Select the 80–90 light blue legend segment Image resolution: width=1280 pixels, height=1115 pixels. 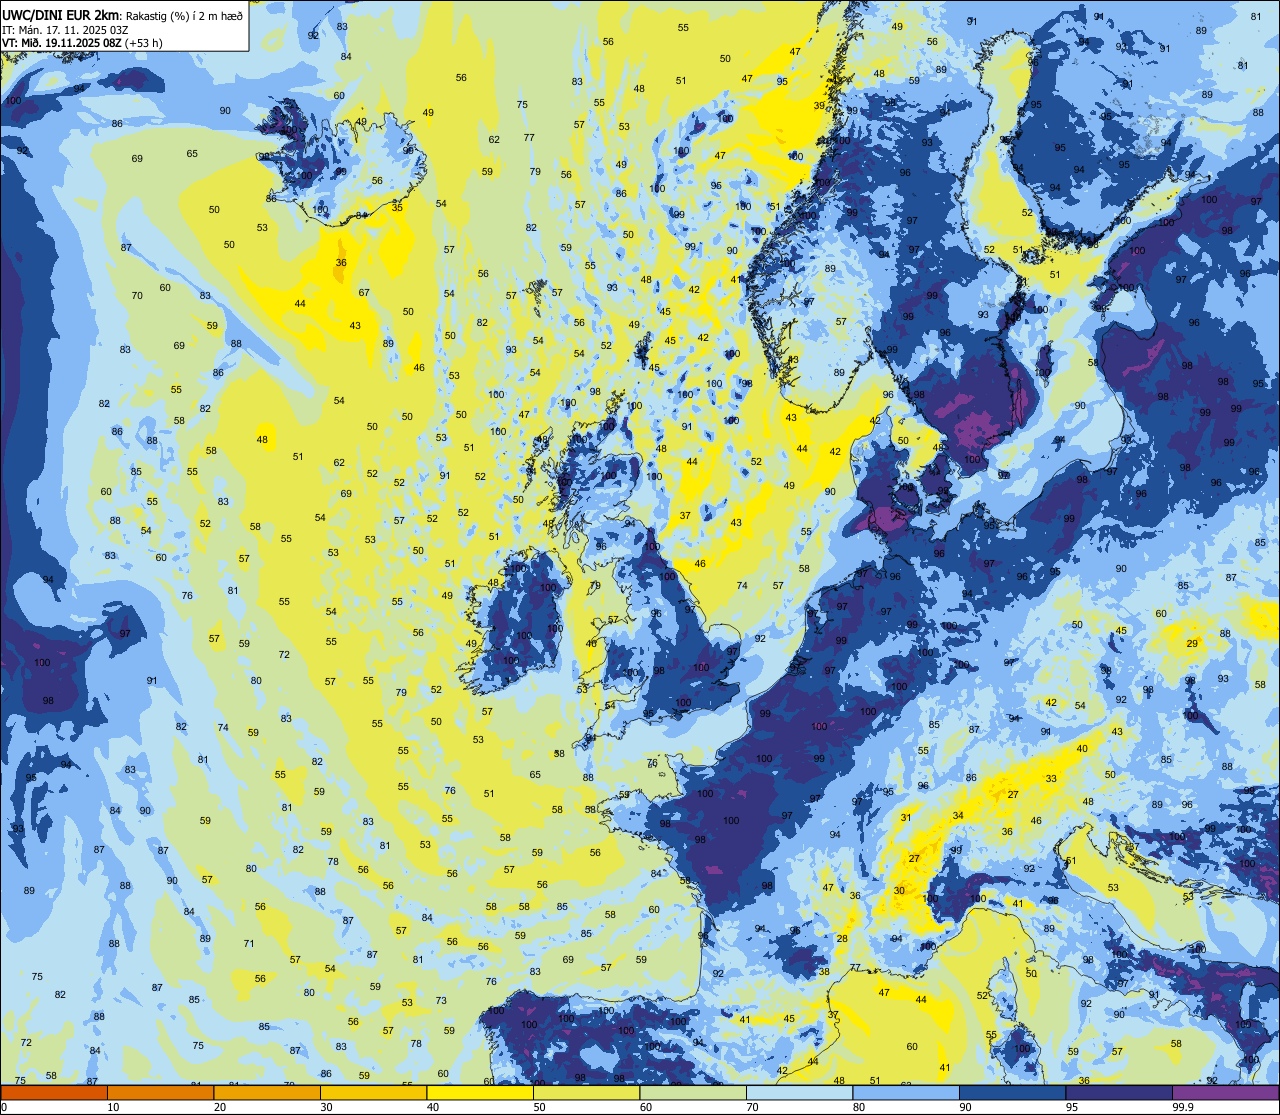tap(906, 1092)
